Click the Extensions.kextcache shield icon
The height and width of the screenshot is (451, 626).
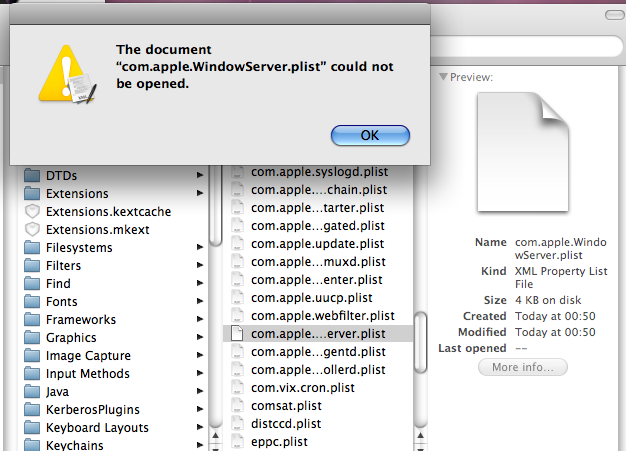[32, 211]
